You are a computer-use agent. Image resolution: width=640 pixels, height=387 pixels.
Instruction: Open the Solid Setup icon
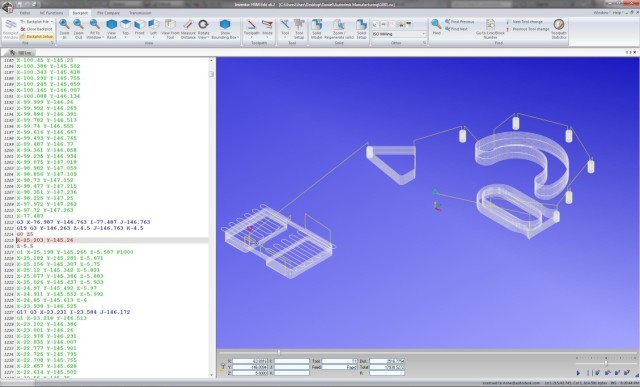click(x=361, y=29)
